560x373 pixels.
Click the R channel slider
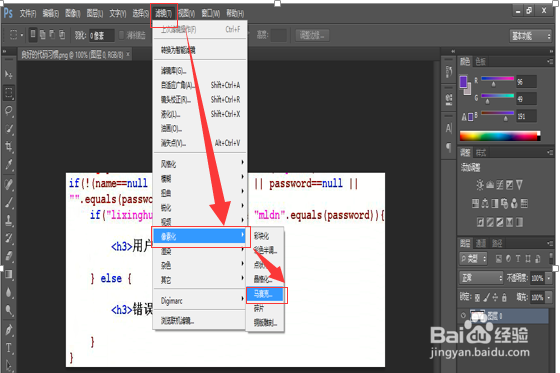(x=498, y=80)
